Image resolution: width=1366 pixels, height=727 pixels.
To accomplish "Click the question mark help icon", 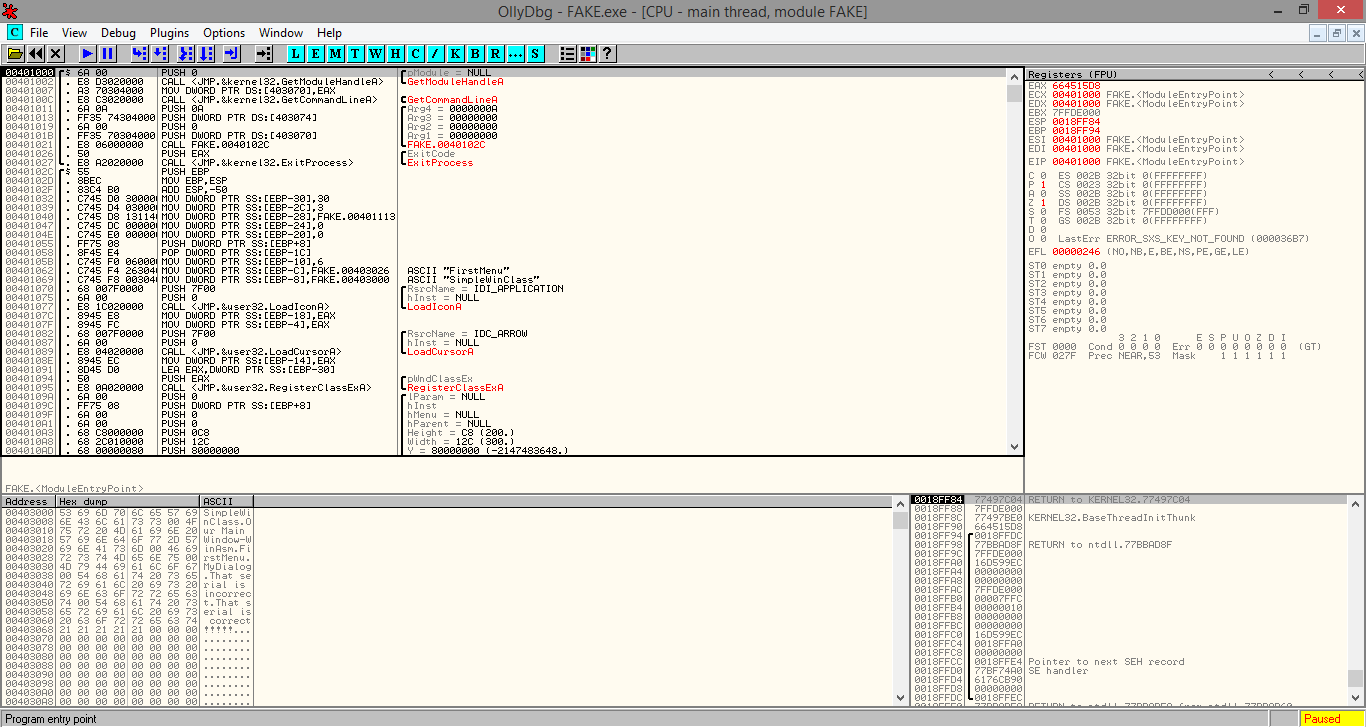I will point(607,53).
